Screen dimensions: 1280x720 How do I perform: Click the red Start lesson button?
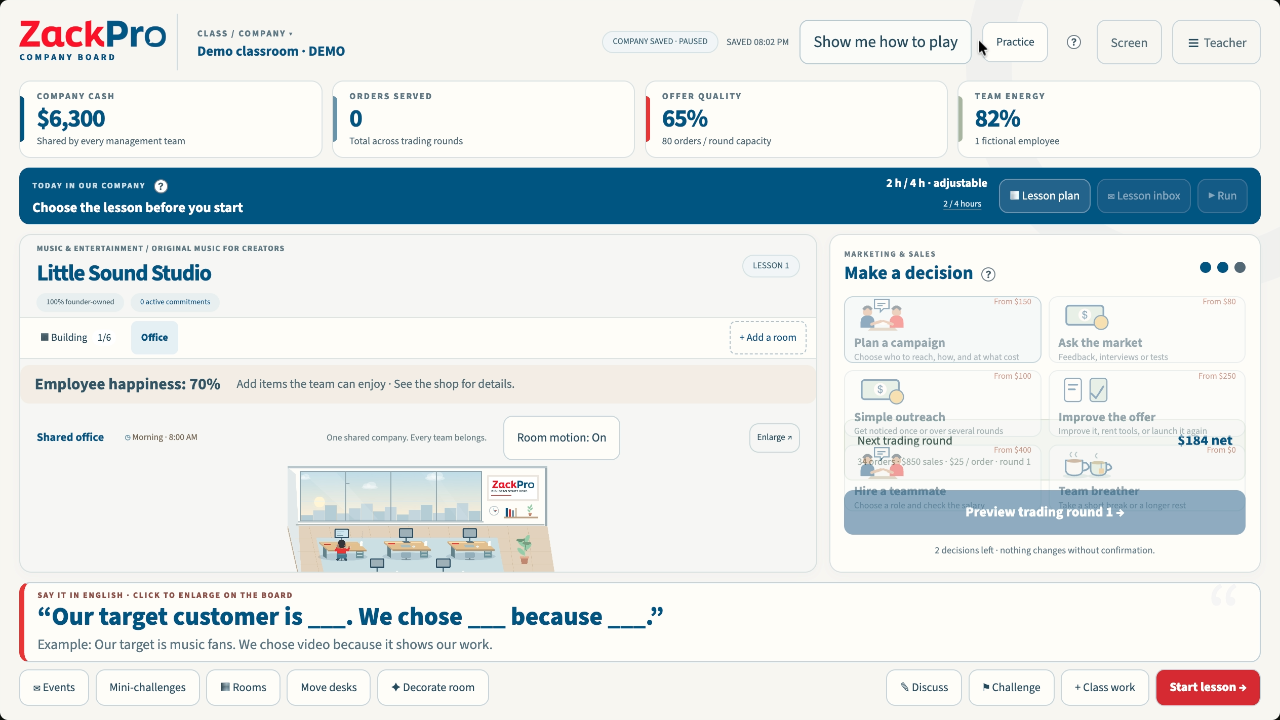pyautogui.click(x=1208, y=687)
